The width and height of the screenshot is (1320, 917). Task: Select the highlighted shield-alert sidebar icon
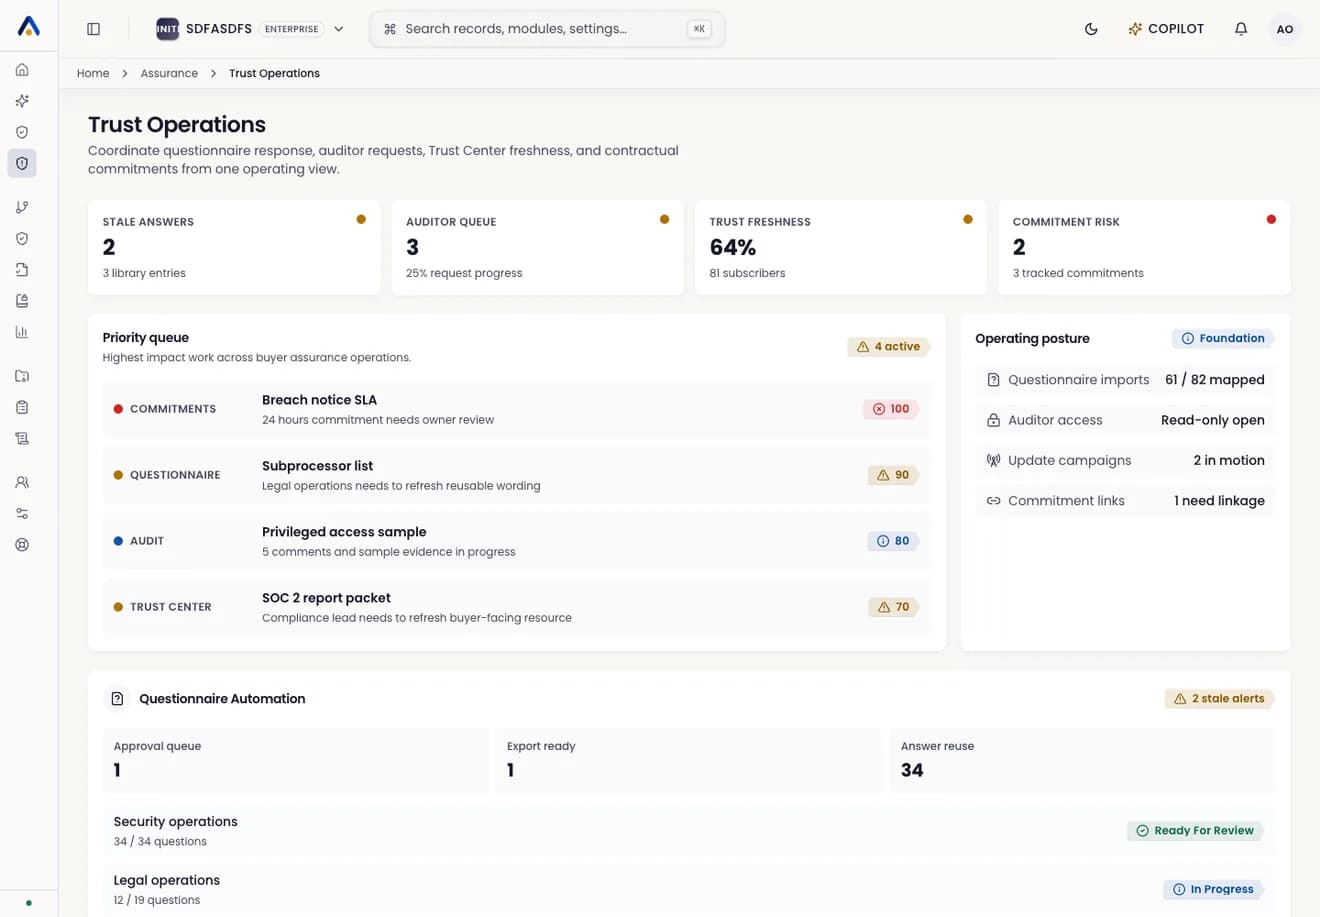tap(22, 163)
